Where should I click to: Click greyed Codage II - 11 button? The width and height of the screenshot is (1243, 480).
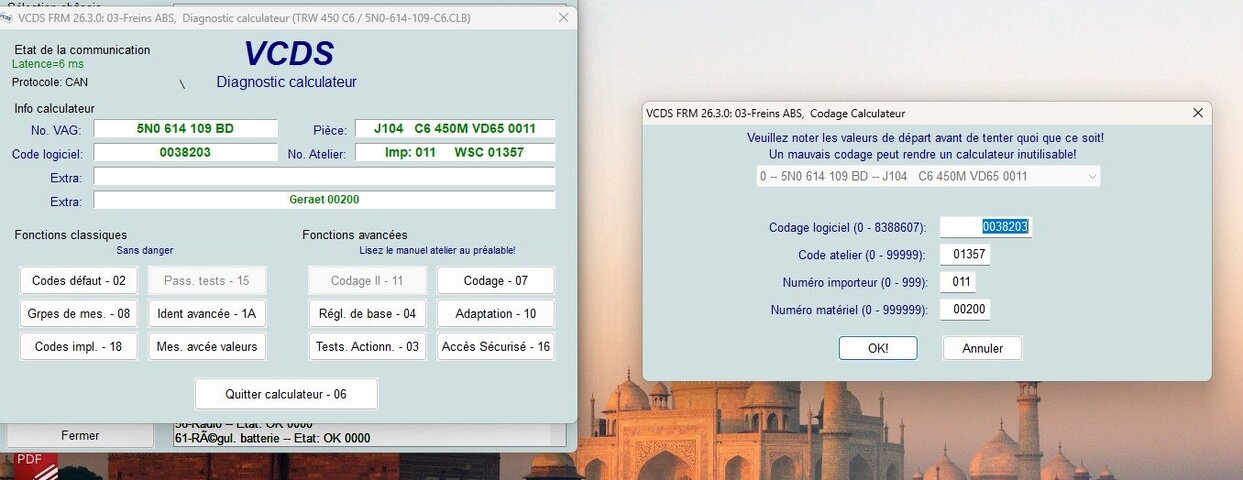pyautogui.click(x=367, y=281)
